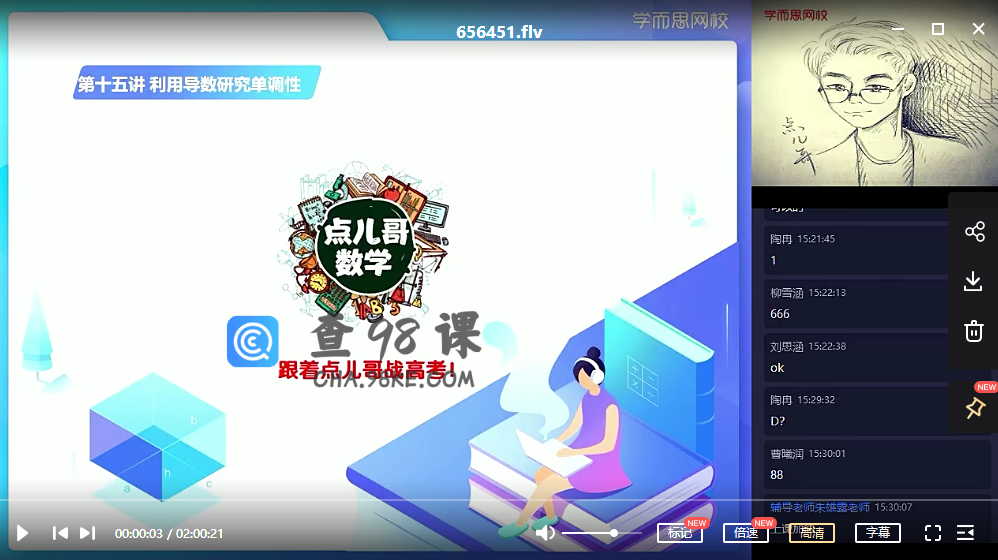Open the 标记 mark button
The image size is (998, 560).
[x=680, y=533]
